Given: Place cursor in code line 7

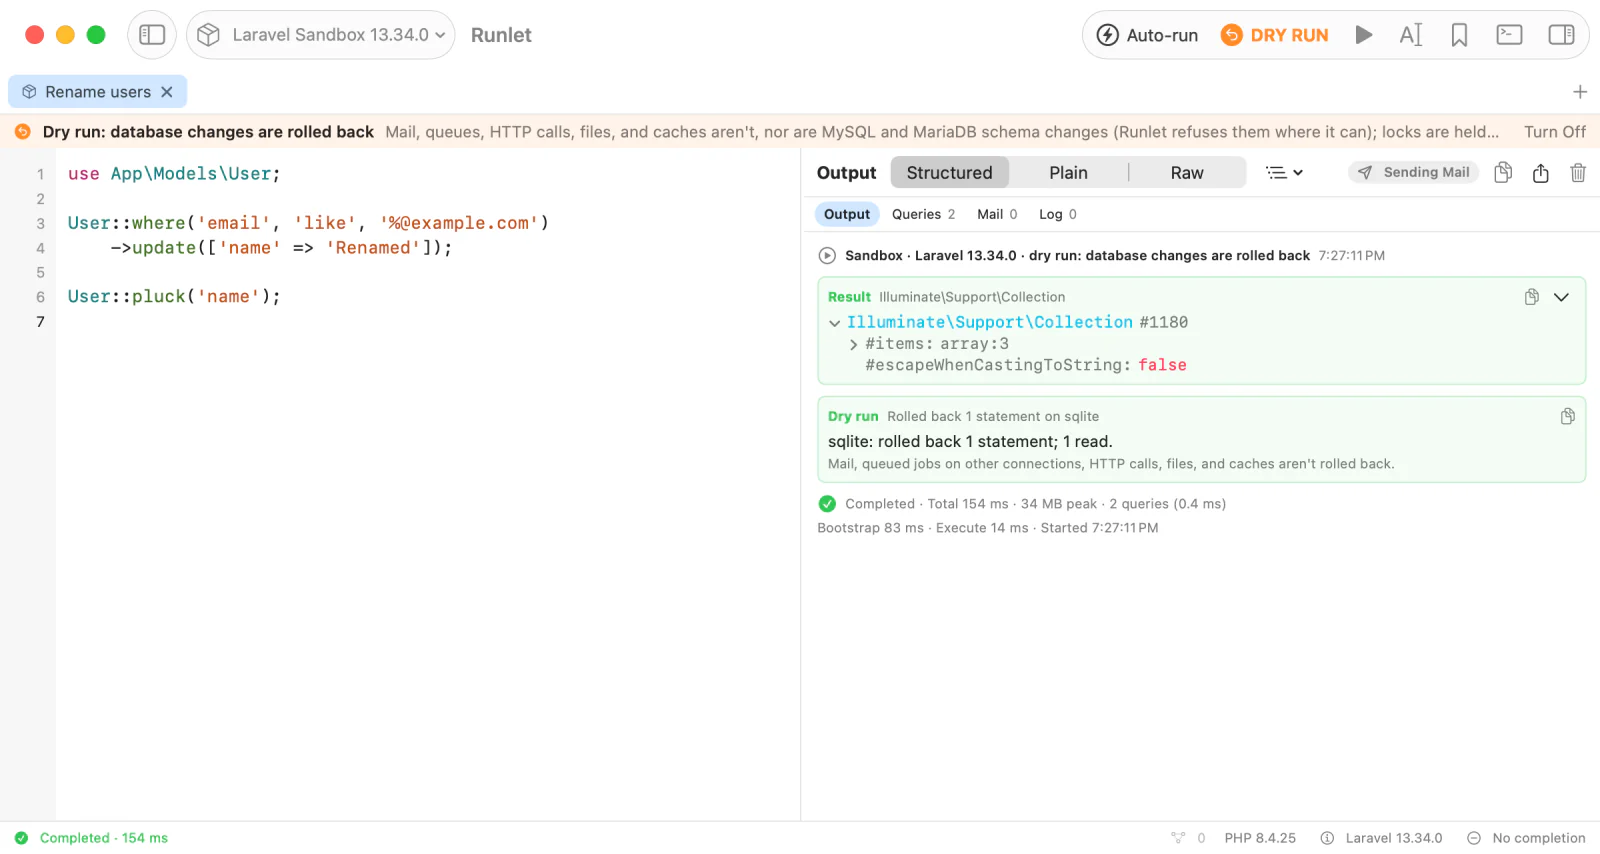Looking at the screenshot, I should pos(430,321).
